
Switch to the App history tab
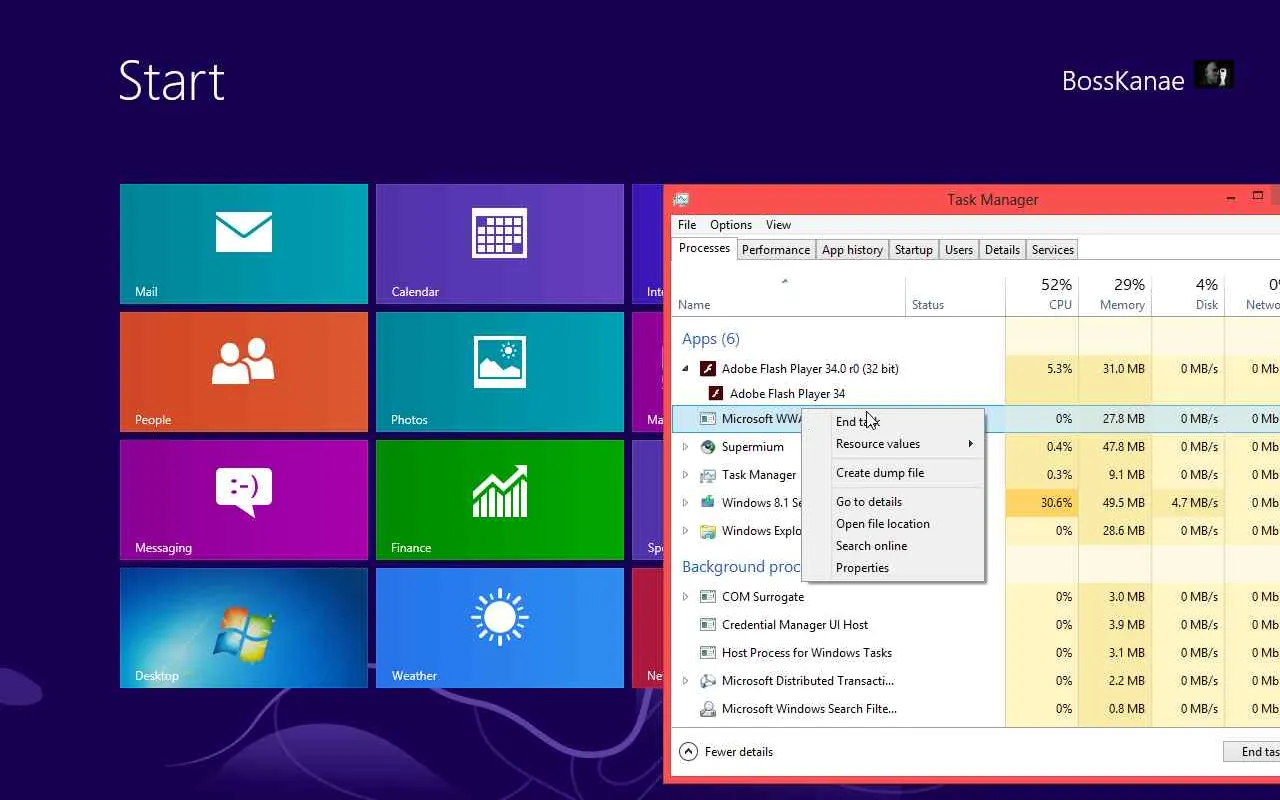[852, 250]
